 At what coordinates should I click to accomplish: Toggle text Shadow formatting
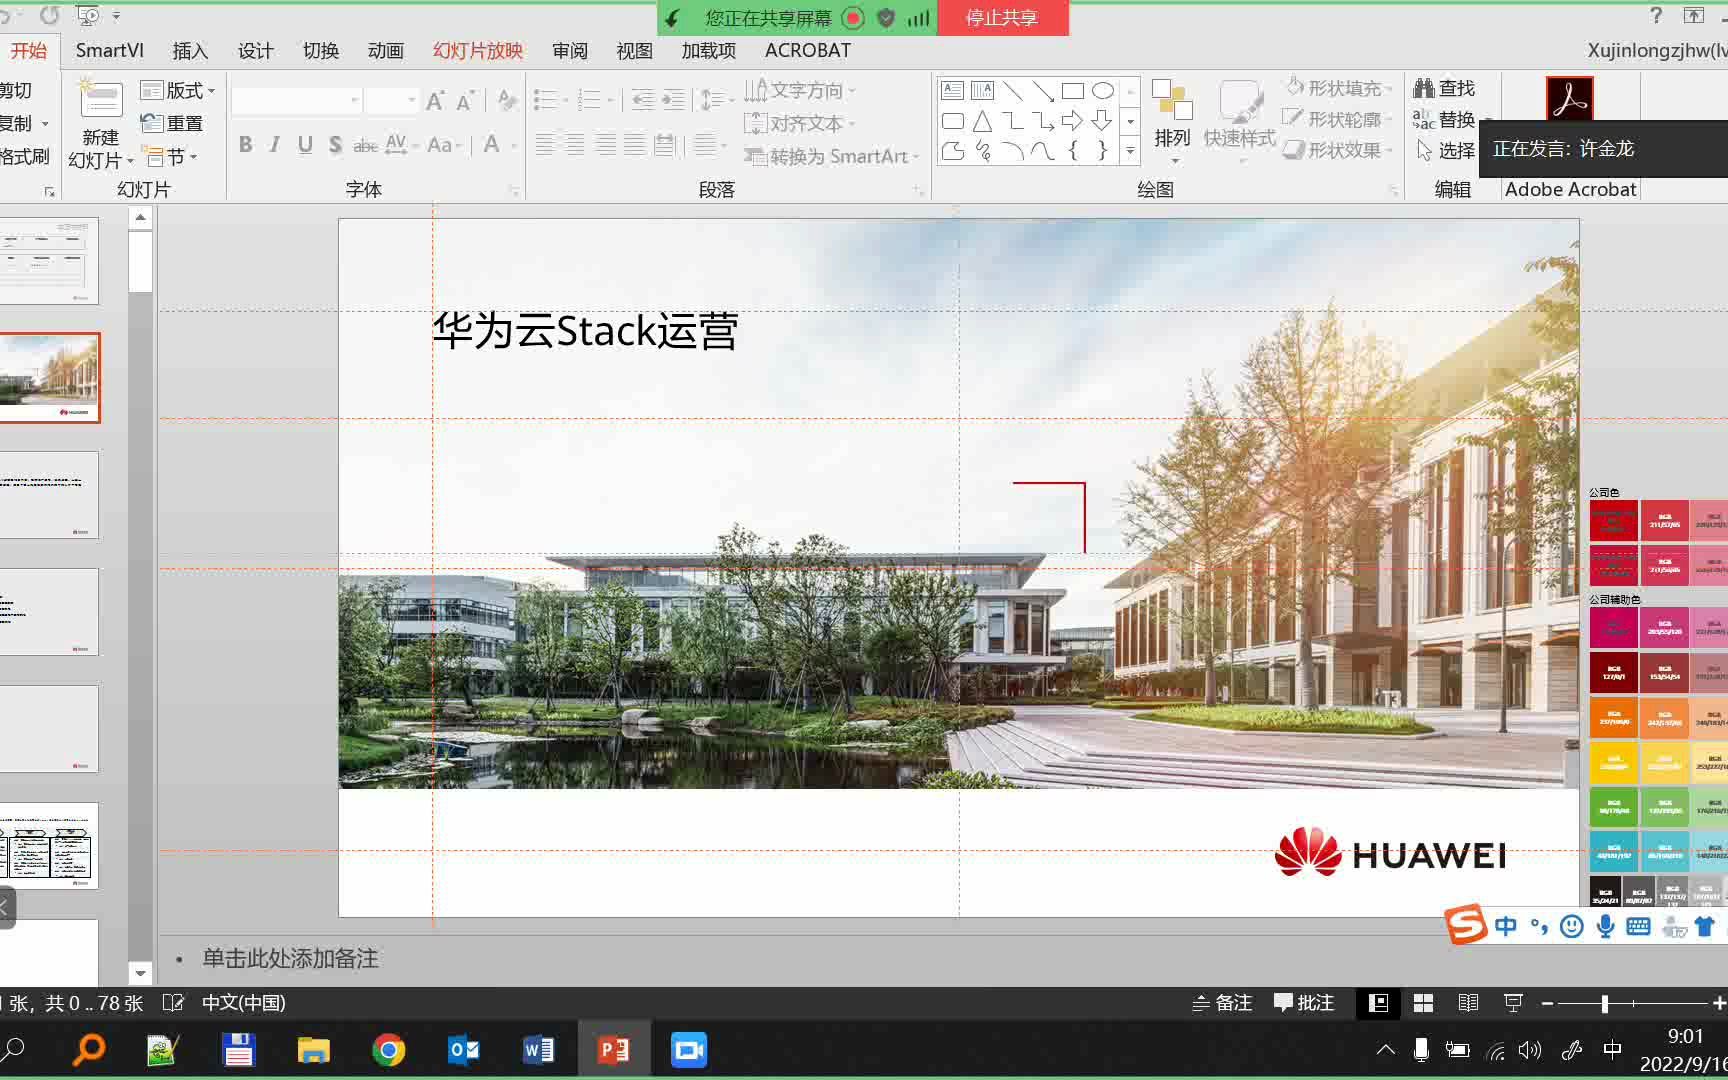click(335, 145)
